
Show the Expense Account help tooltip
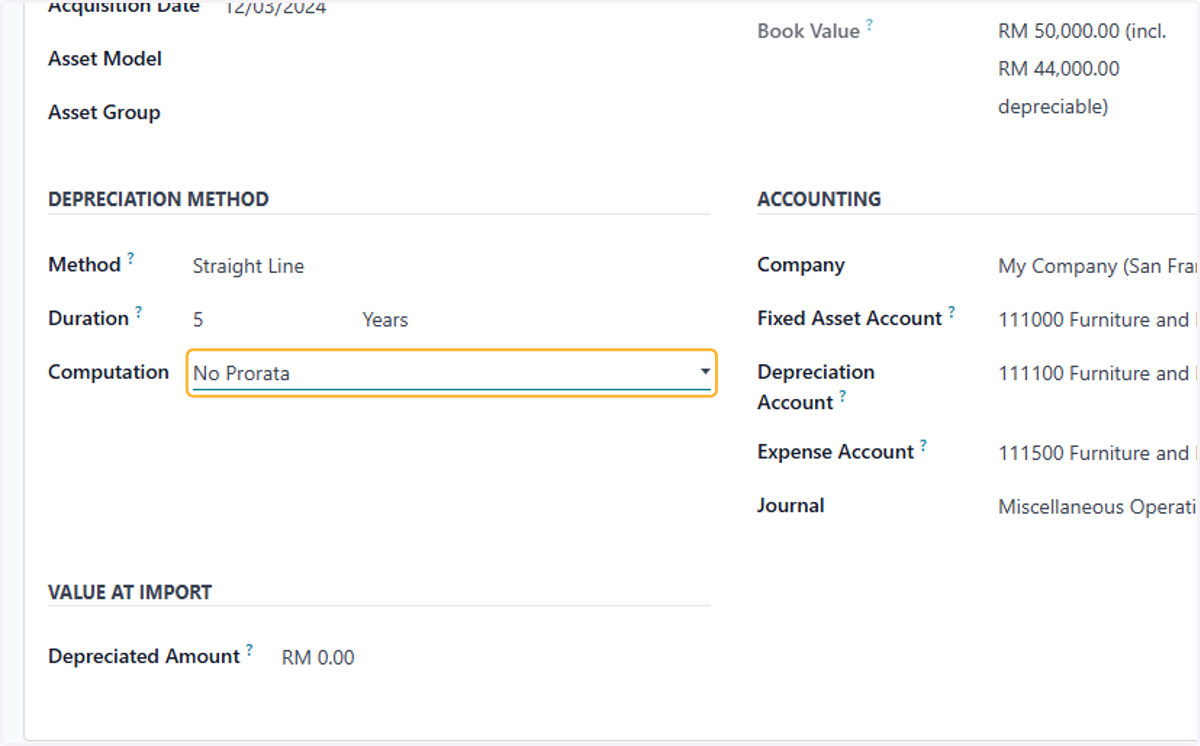tap(924, 446)
